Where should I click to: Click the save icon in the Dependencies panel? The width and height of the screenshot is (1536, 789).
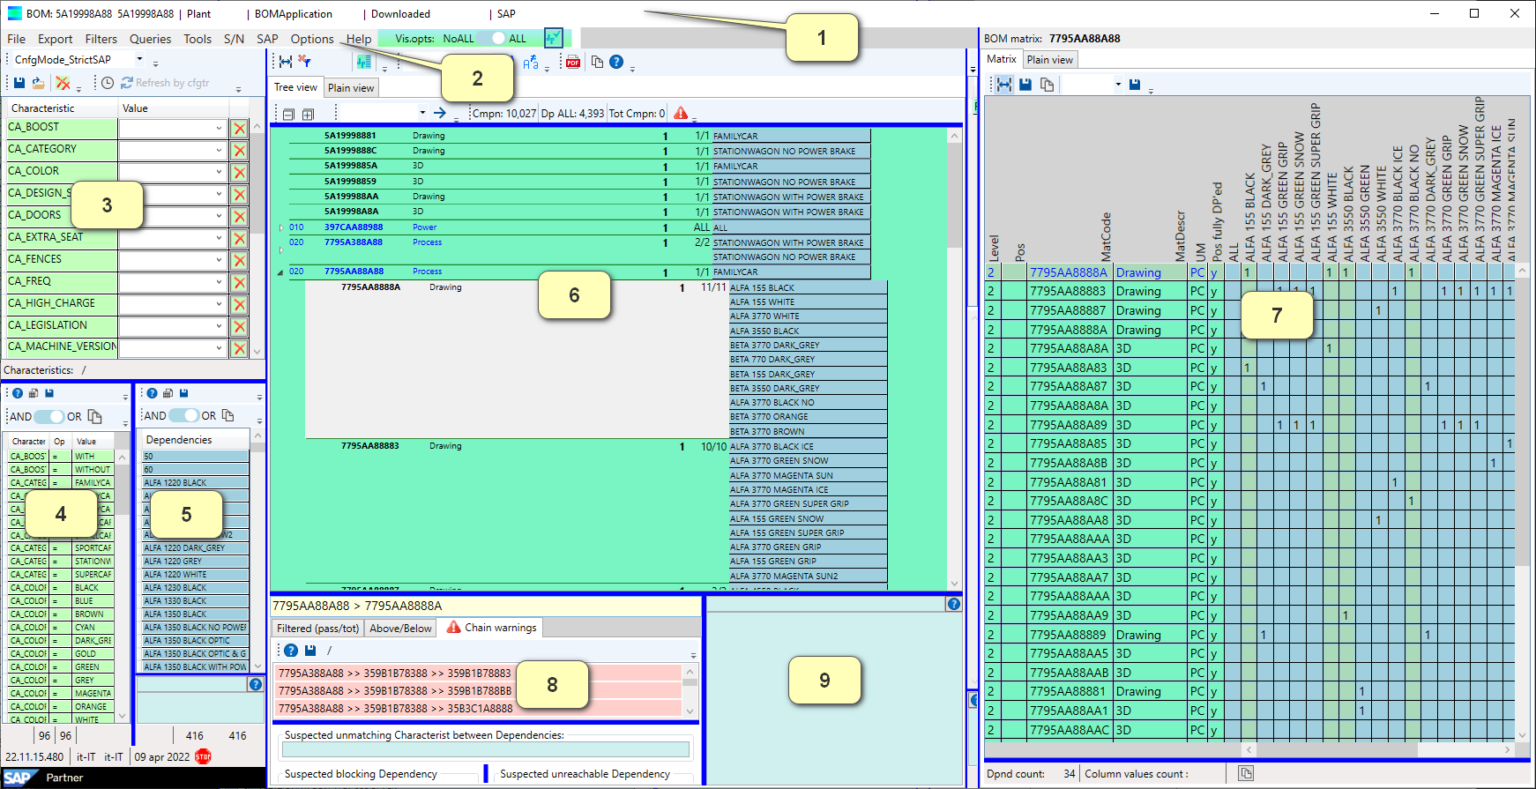click(184, 393)
